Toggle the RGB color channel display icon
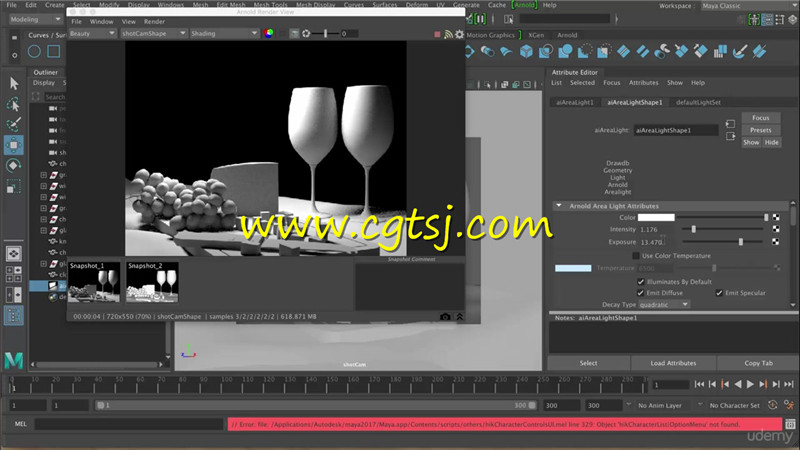This screenshot has height=450, width=800. 268,34
